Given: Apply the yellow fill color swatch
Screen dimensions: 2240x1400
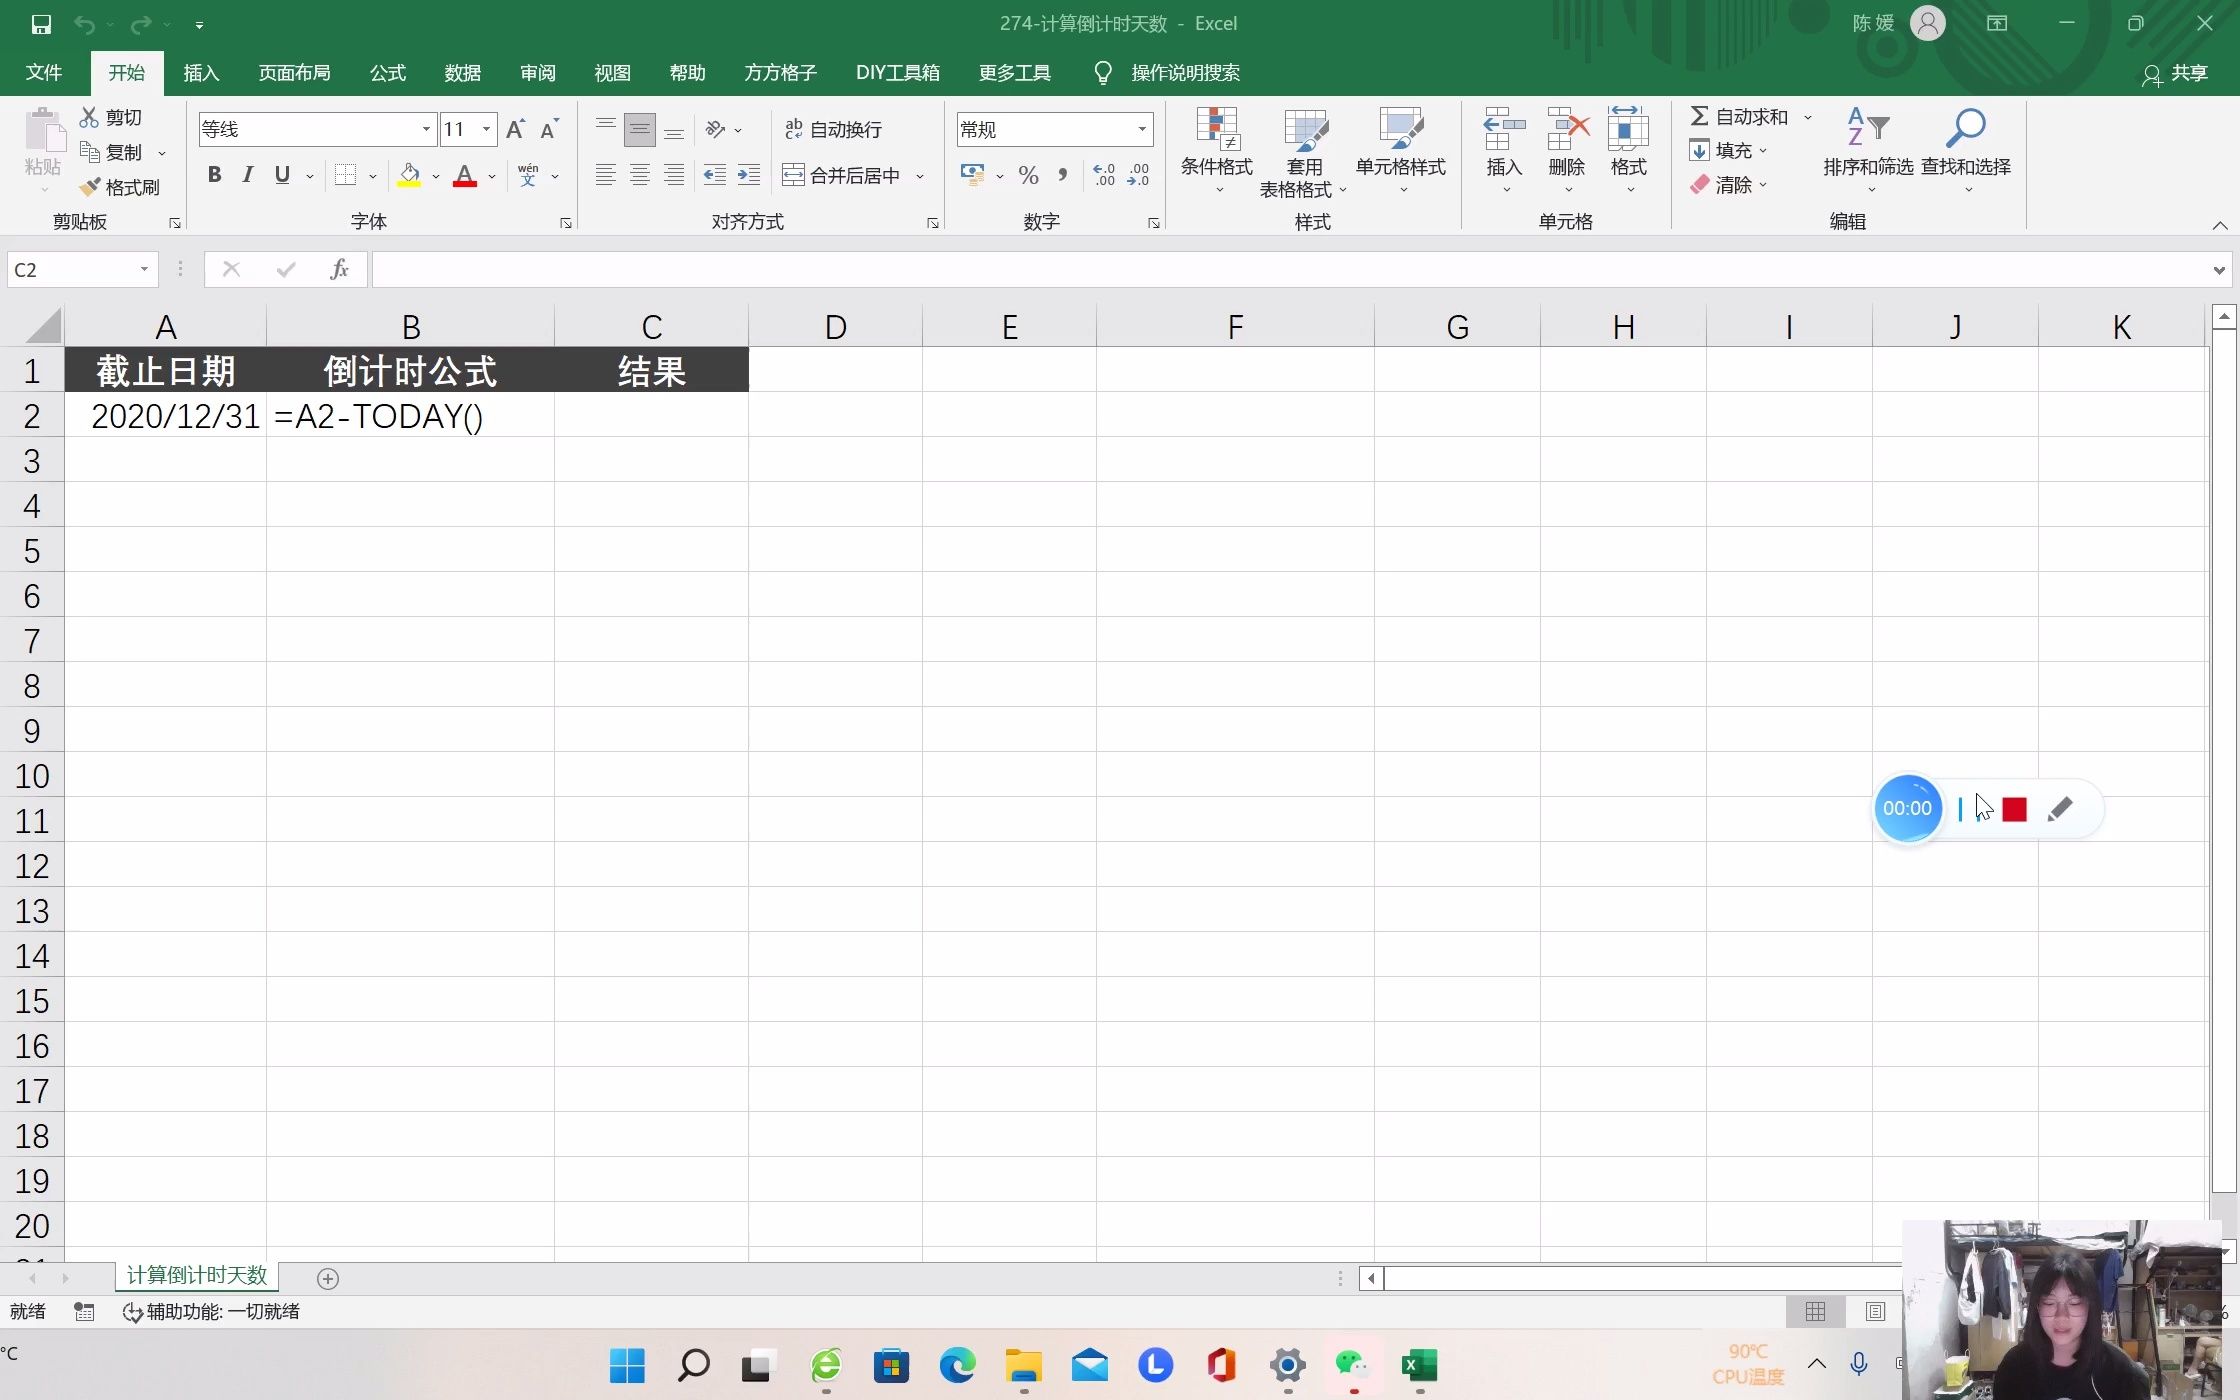Looking at the screenshot, I should pos(409,175).
